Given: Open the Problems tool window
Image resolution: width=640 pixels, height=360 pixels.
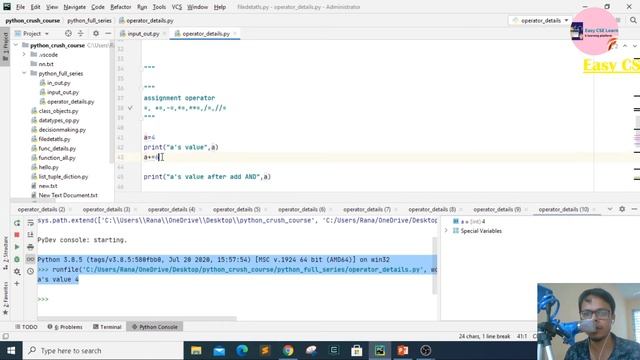Looking at the screenshot, I should [65, 327].
